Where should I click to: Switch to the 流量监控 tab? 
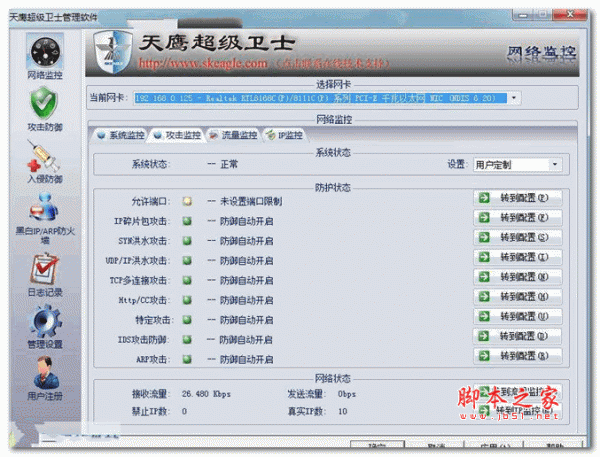coord(233,135)
